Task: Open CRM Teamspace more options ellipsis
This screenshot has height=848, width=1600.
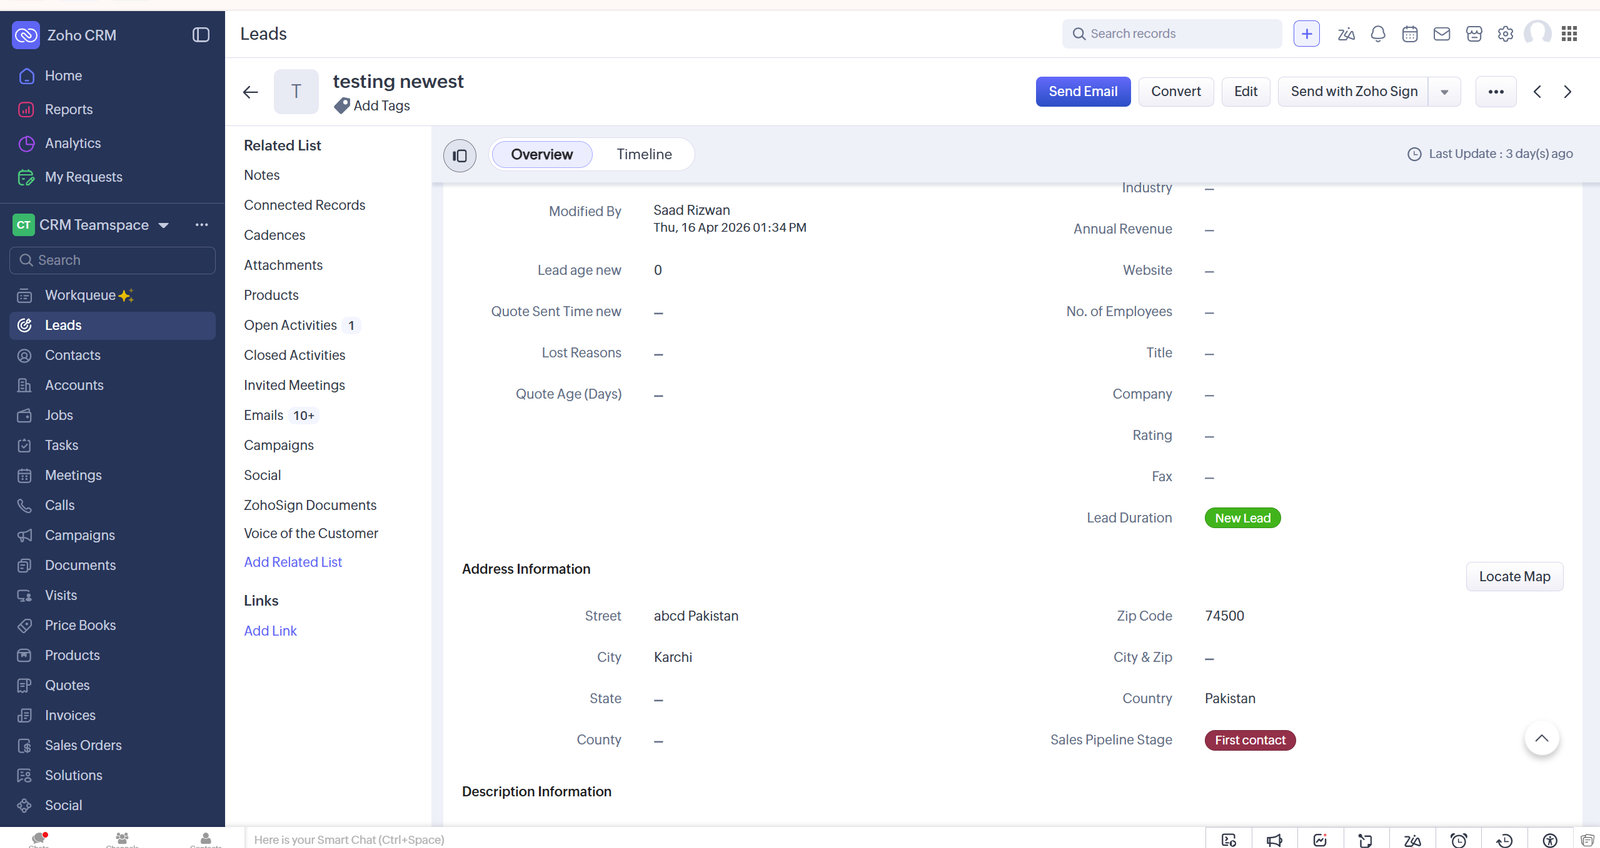Action: click(202, 225)
